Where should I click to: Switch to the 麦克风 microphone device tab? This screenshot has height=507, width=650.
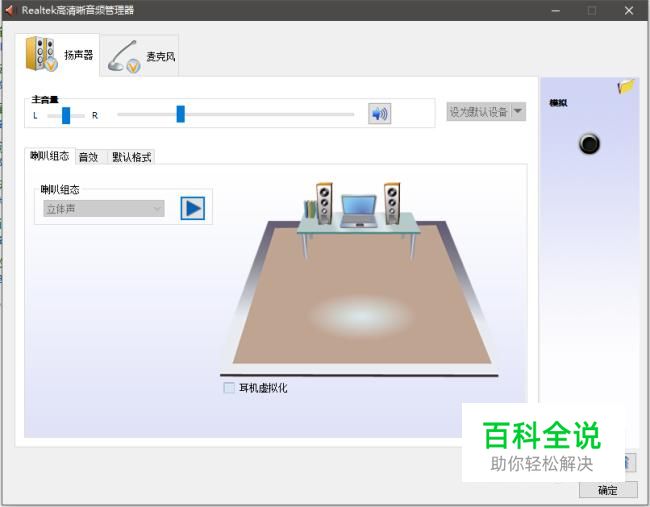pyautogui.click(x=140, y=56)
